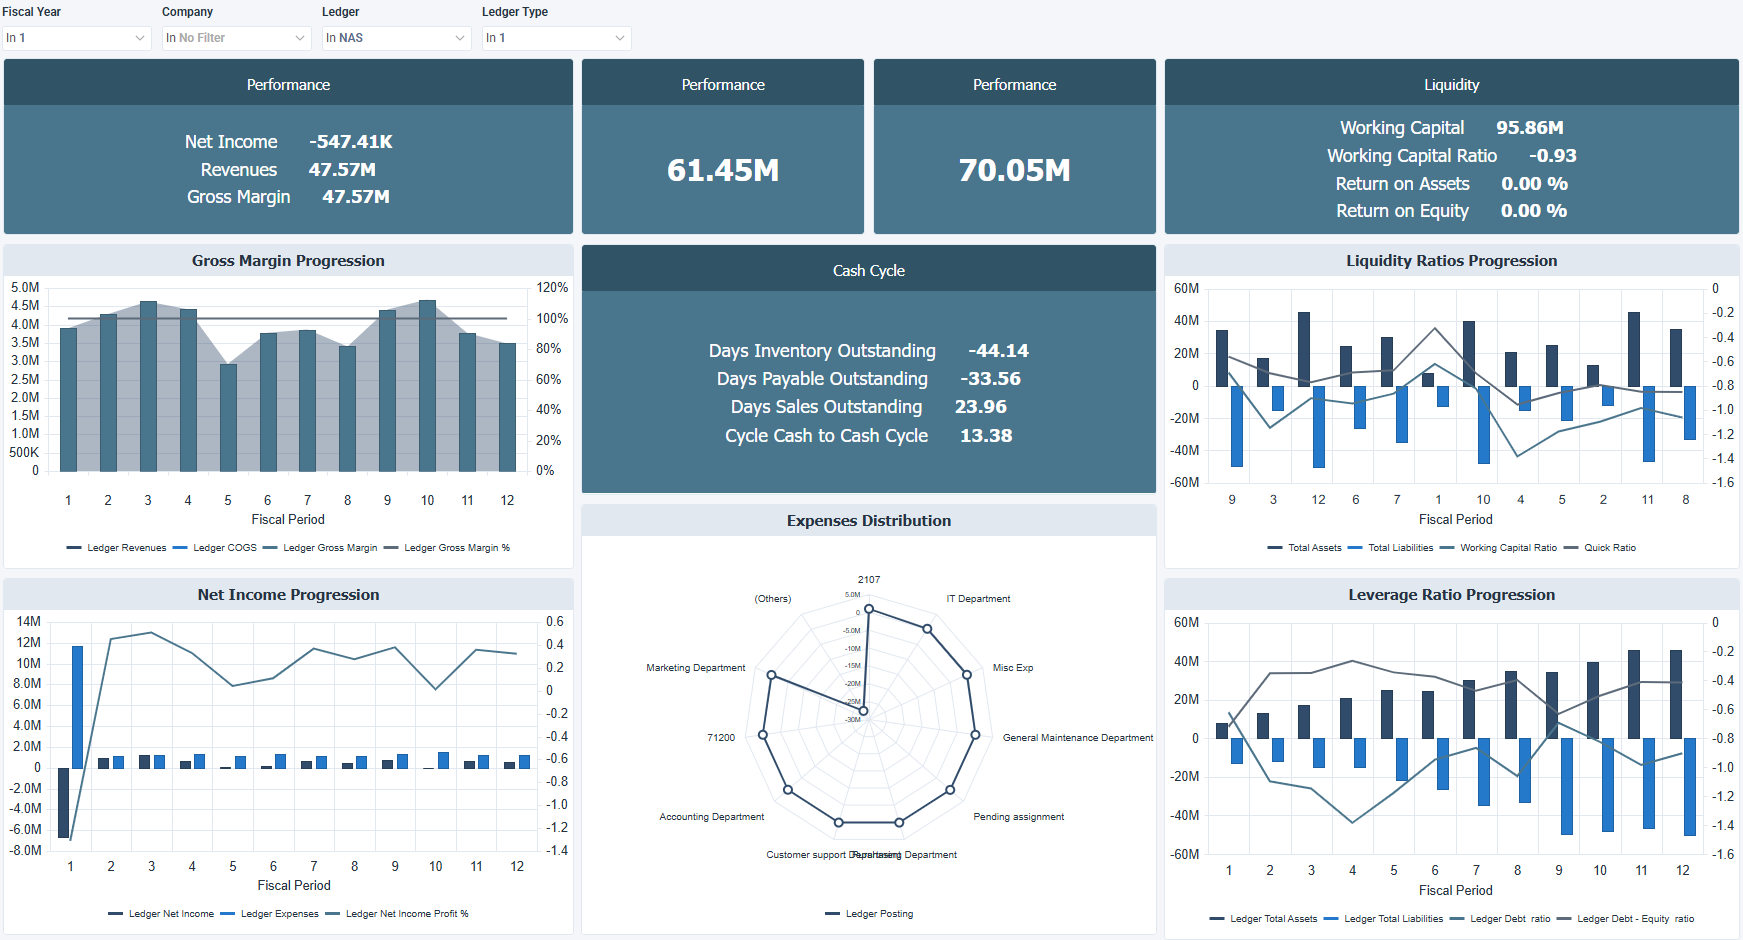Toggle Ledger Expenses legend entry
Viewport: 1743px width, 940px height.
270,914
